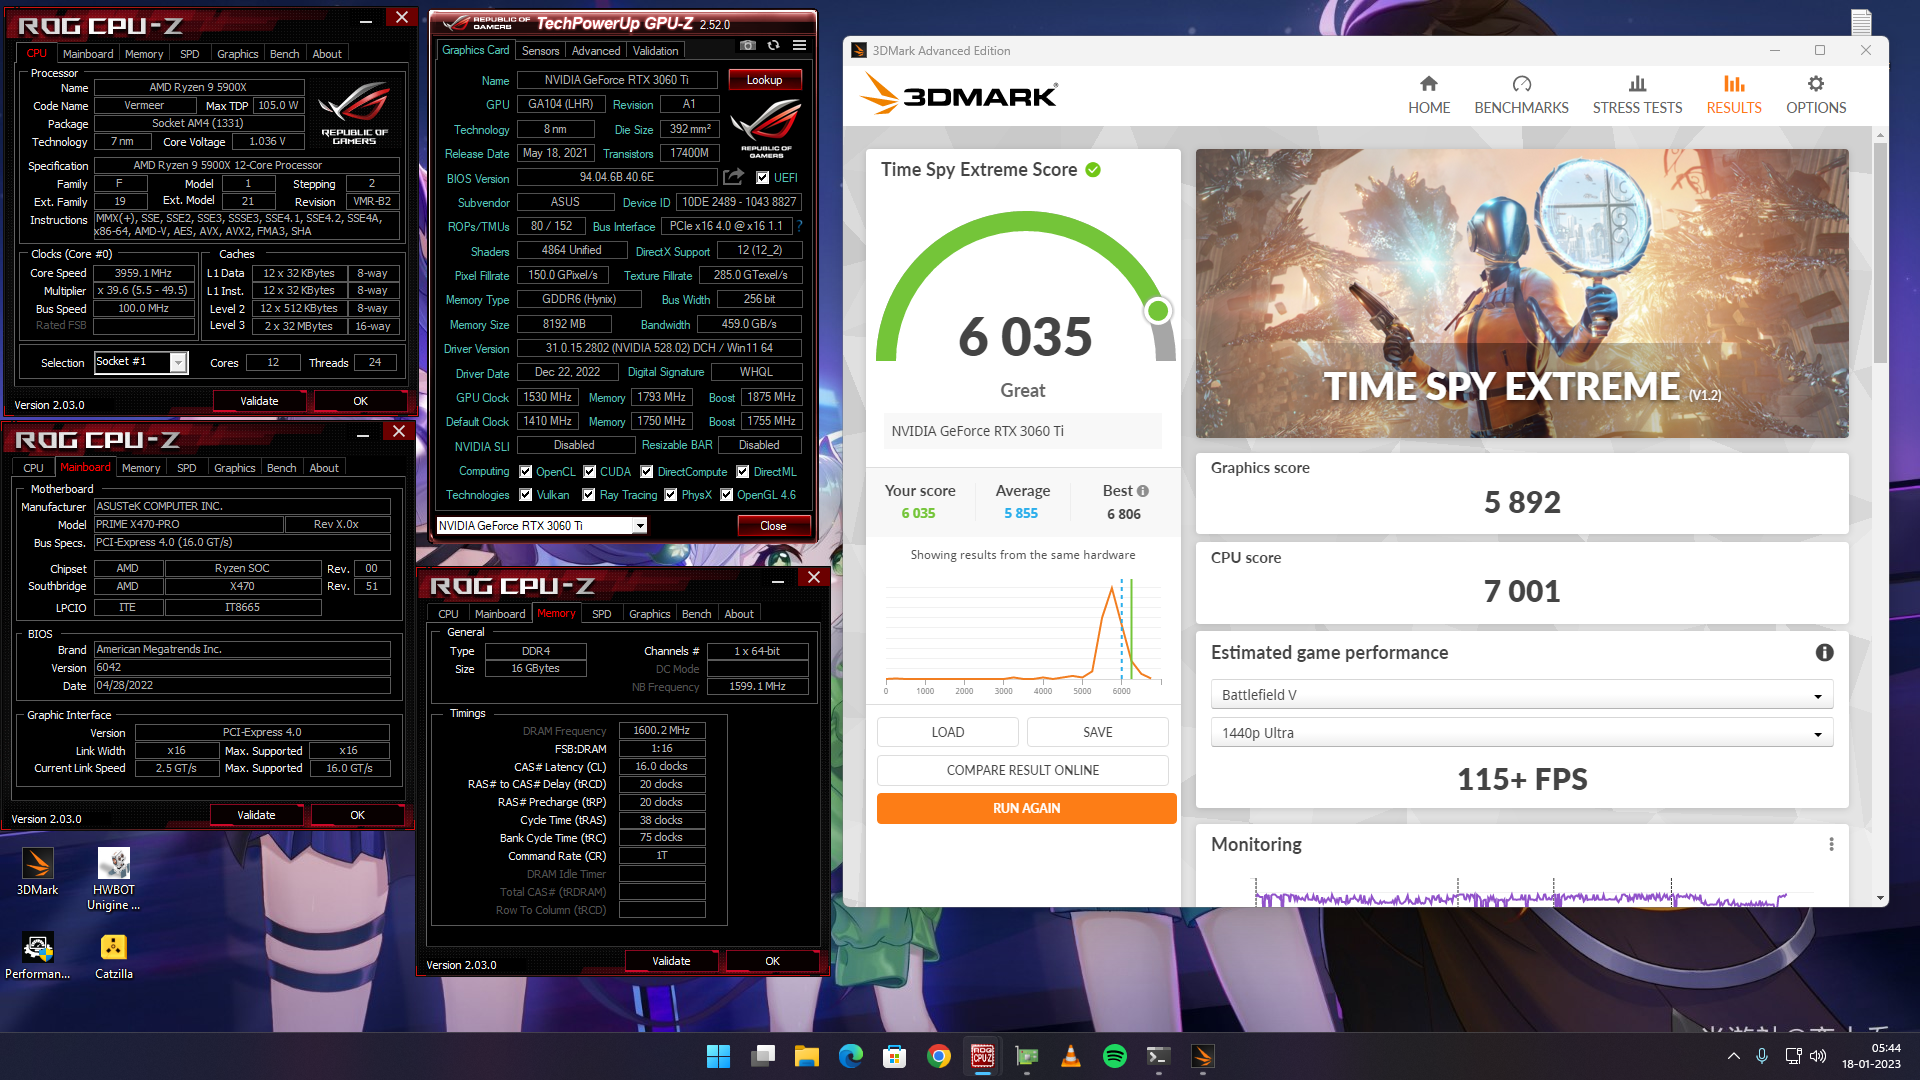Toggle OpenCL checkbox
This screenshot has height=1080, width=1920.
(x=525, y=472)
